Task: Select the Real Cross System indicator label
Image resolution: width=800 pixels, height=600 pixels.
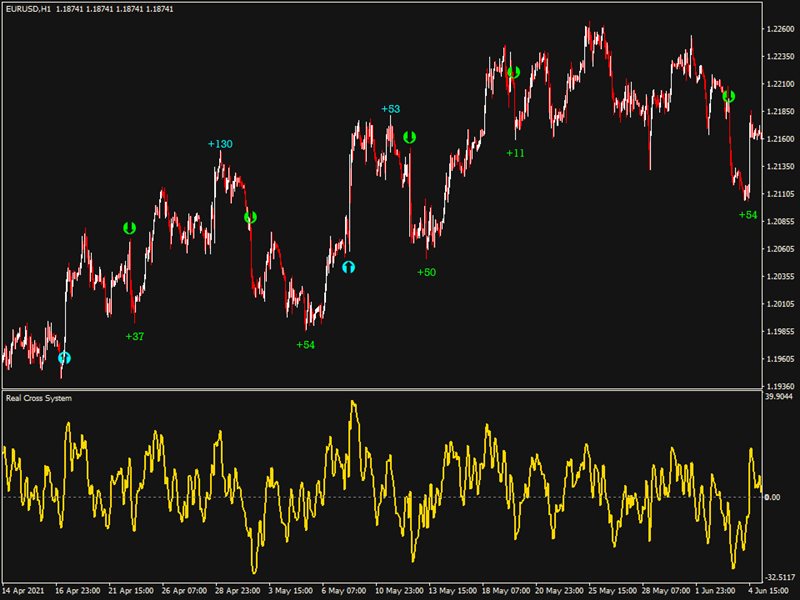Action: (x=38, y=398)
